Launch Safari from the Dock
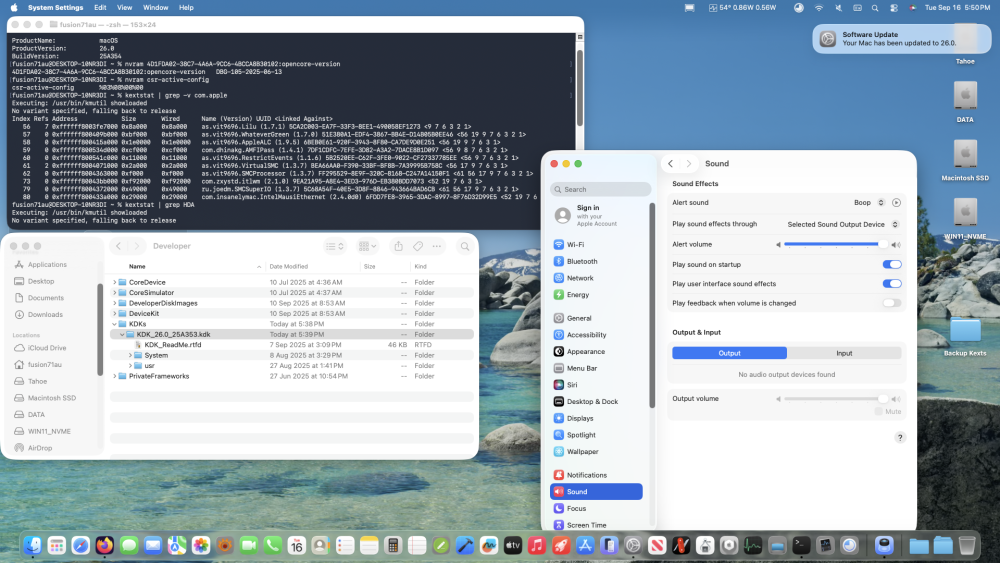The image size is (1000, 563). click(x=80, y=545)
